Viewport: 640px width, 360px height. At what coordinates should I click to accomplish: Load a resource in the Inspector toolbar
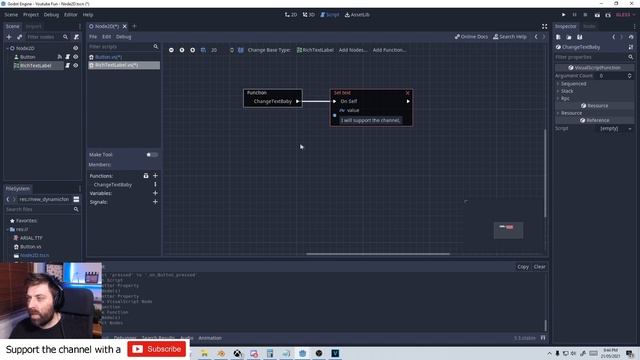point(569,37)
